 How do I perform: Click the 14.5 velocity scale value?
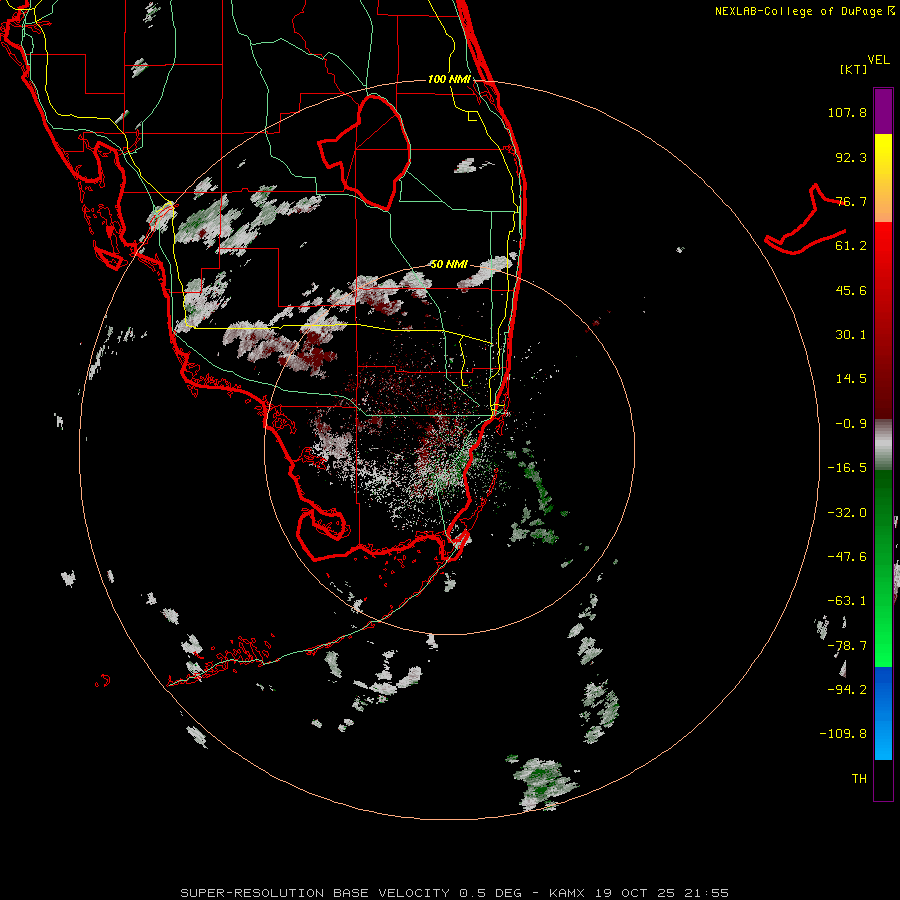(x=851, y=379)
